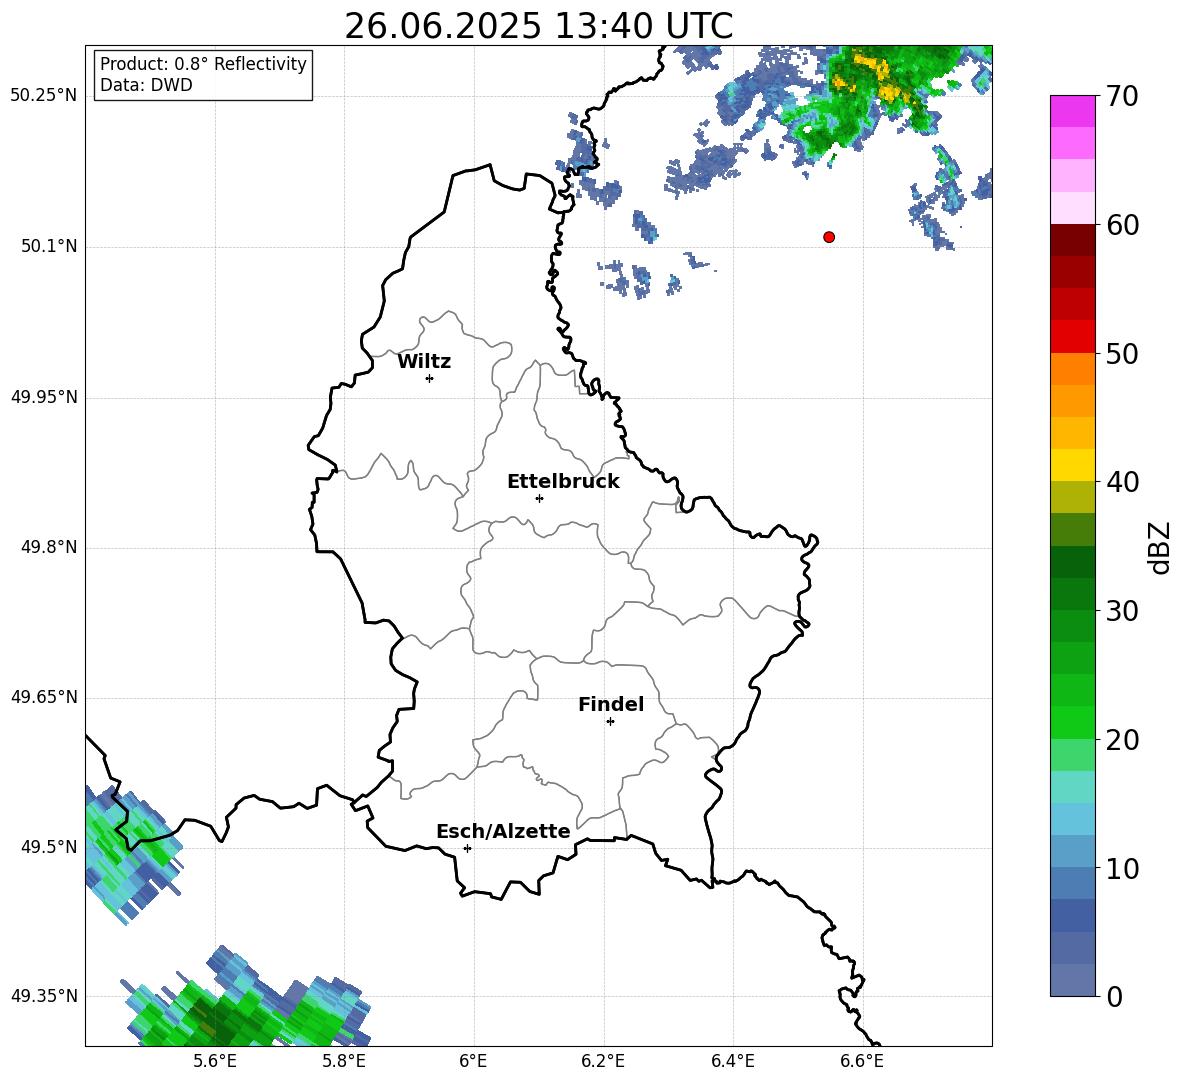
Task: Click the dBZ colorbar axis label
Action: tap(1159, 547)
